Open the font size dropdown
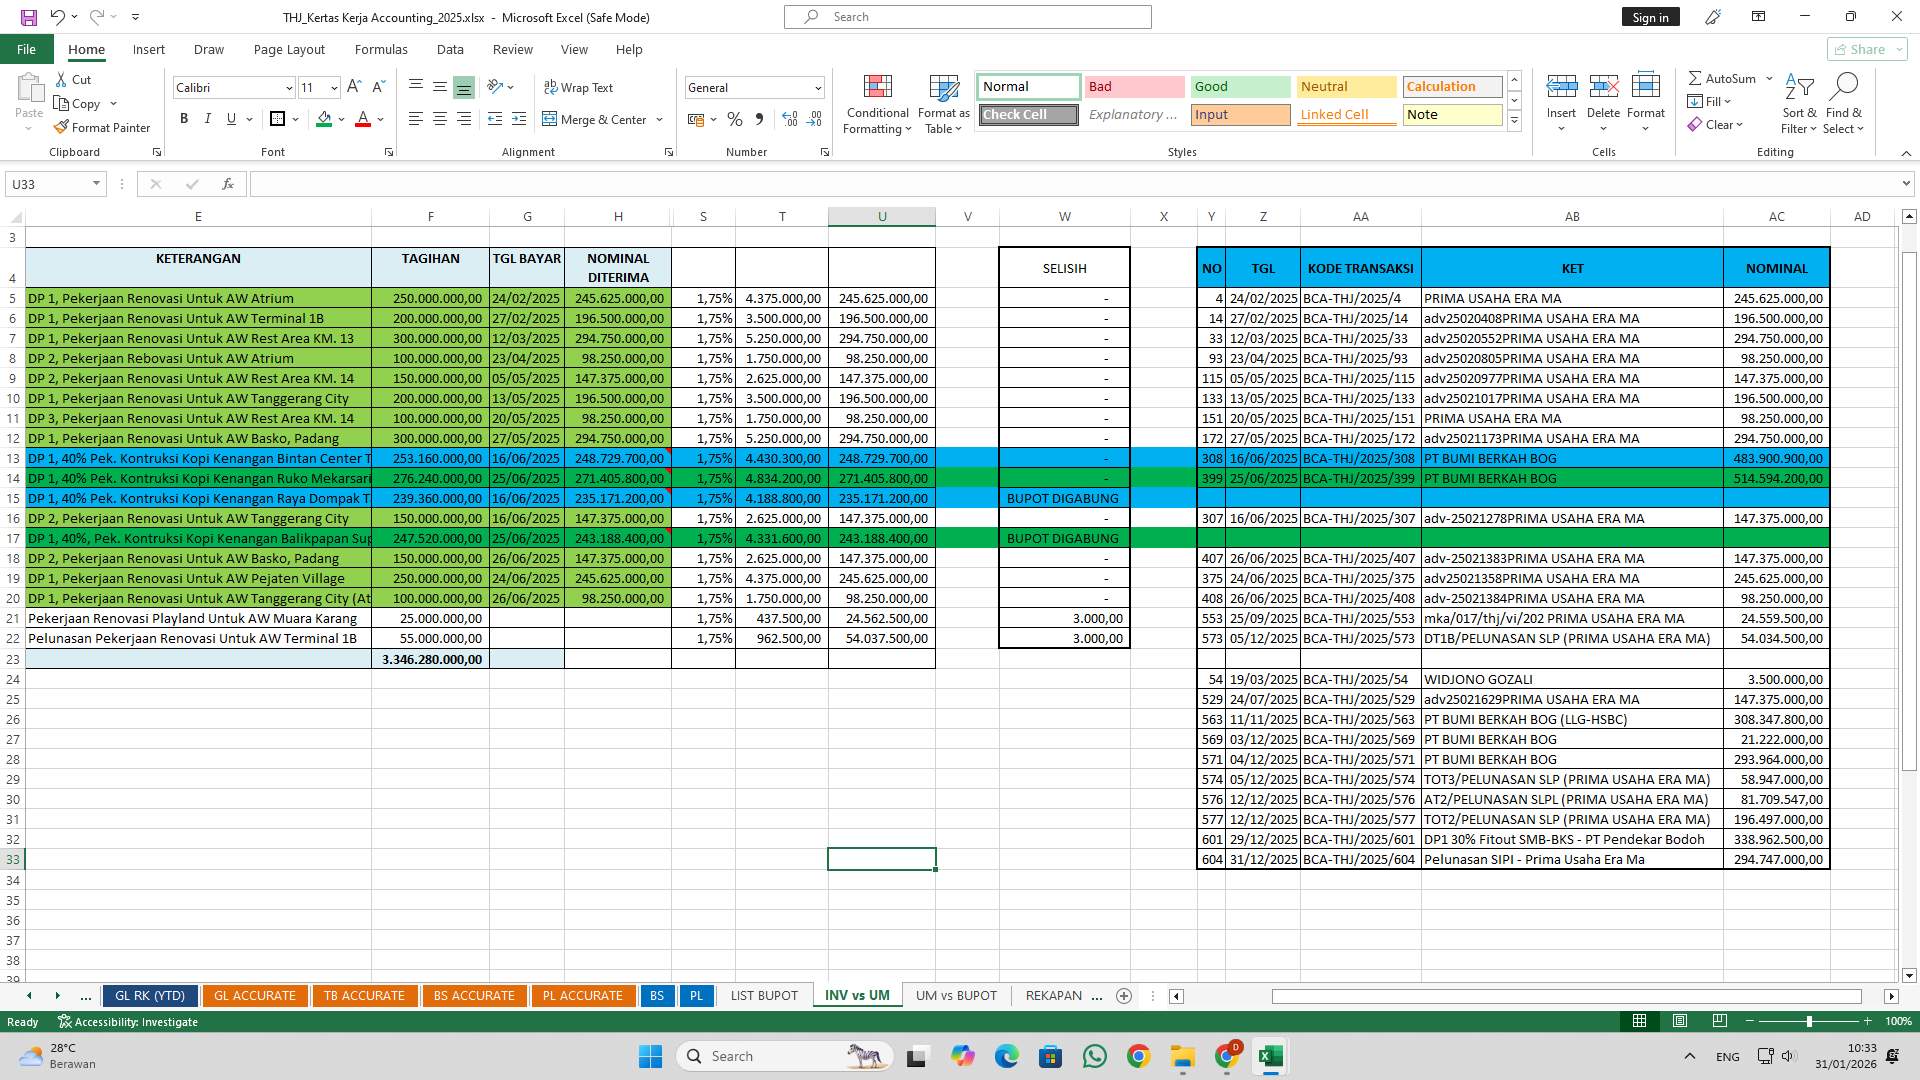1920x1080 pixels. point(333,87)
